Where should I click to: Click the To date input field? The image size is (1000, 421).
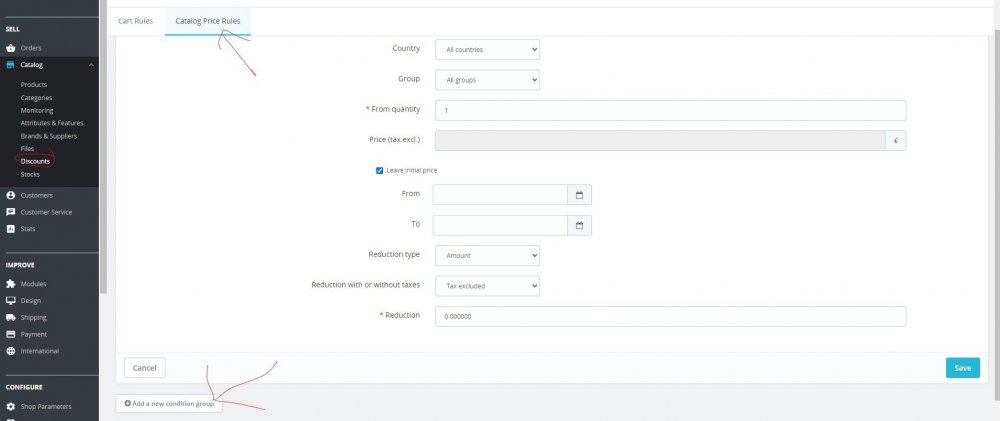500,225
